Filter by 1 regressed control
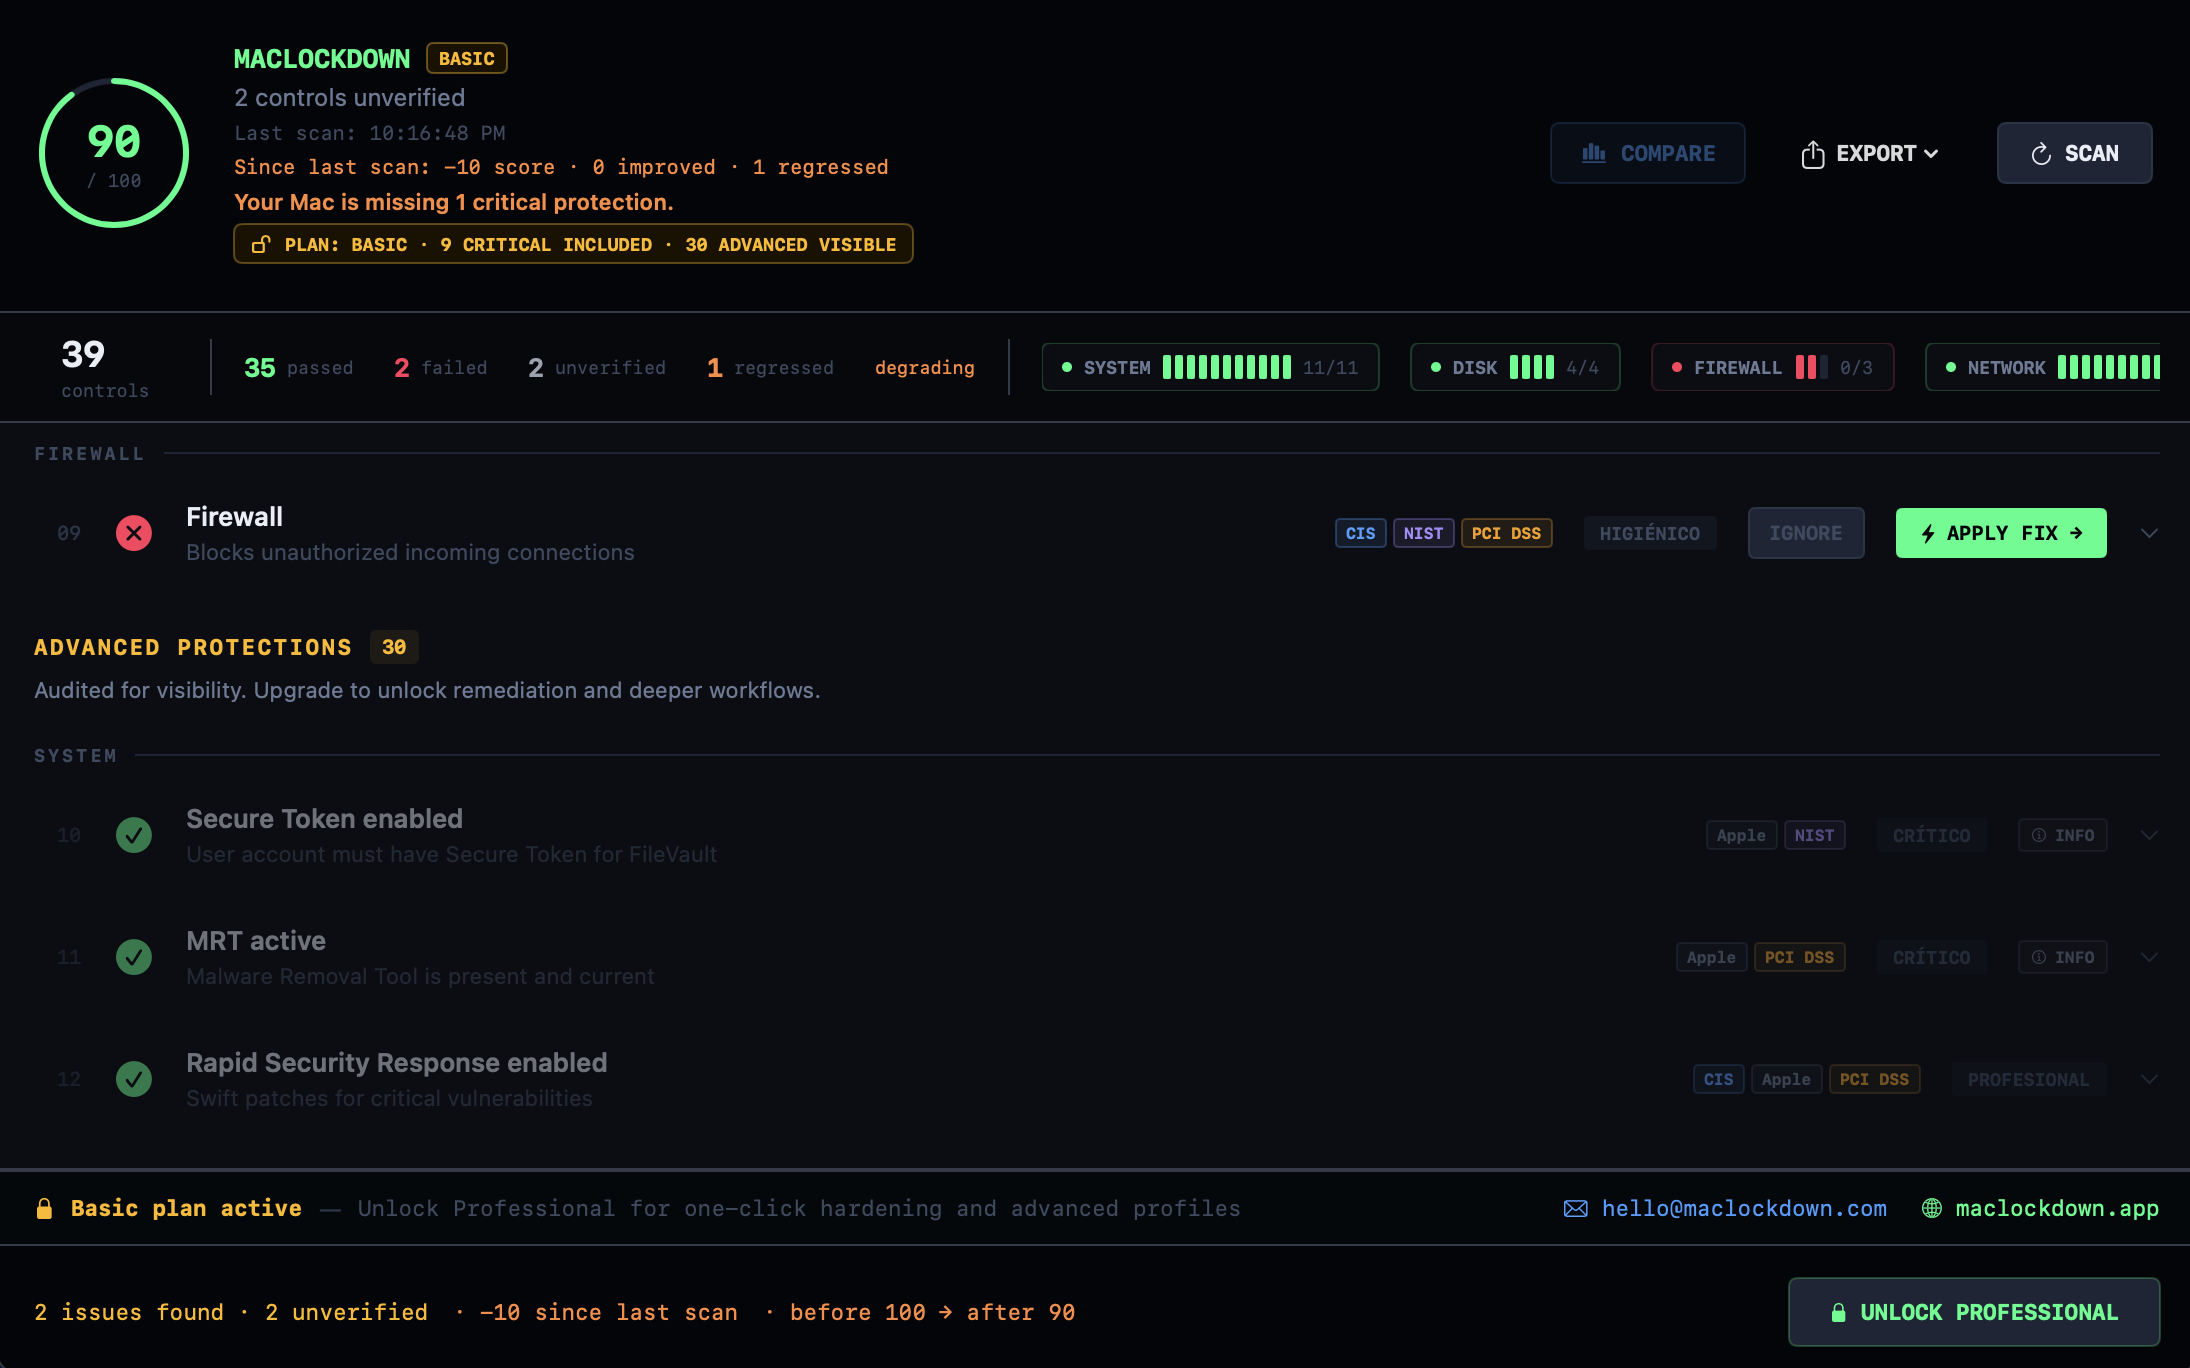The width and height of the screenshot is (2190, 1368). 769,368
